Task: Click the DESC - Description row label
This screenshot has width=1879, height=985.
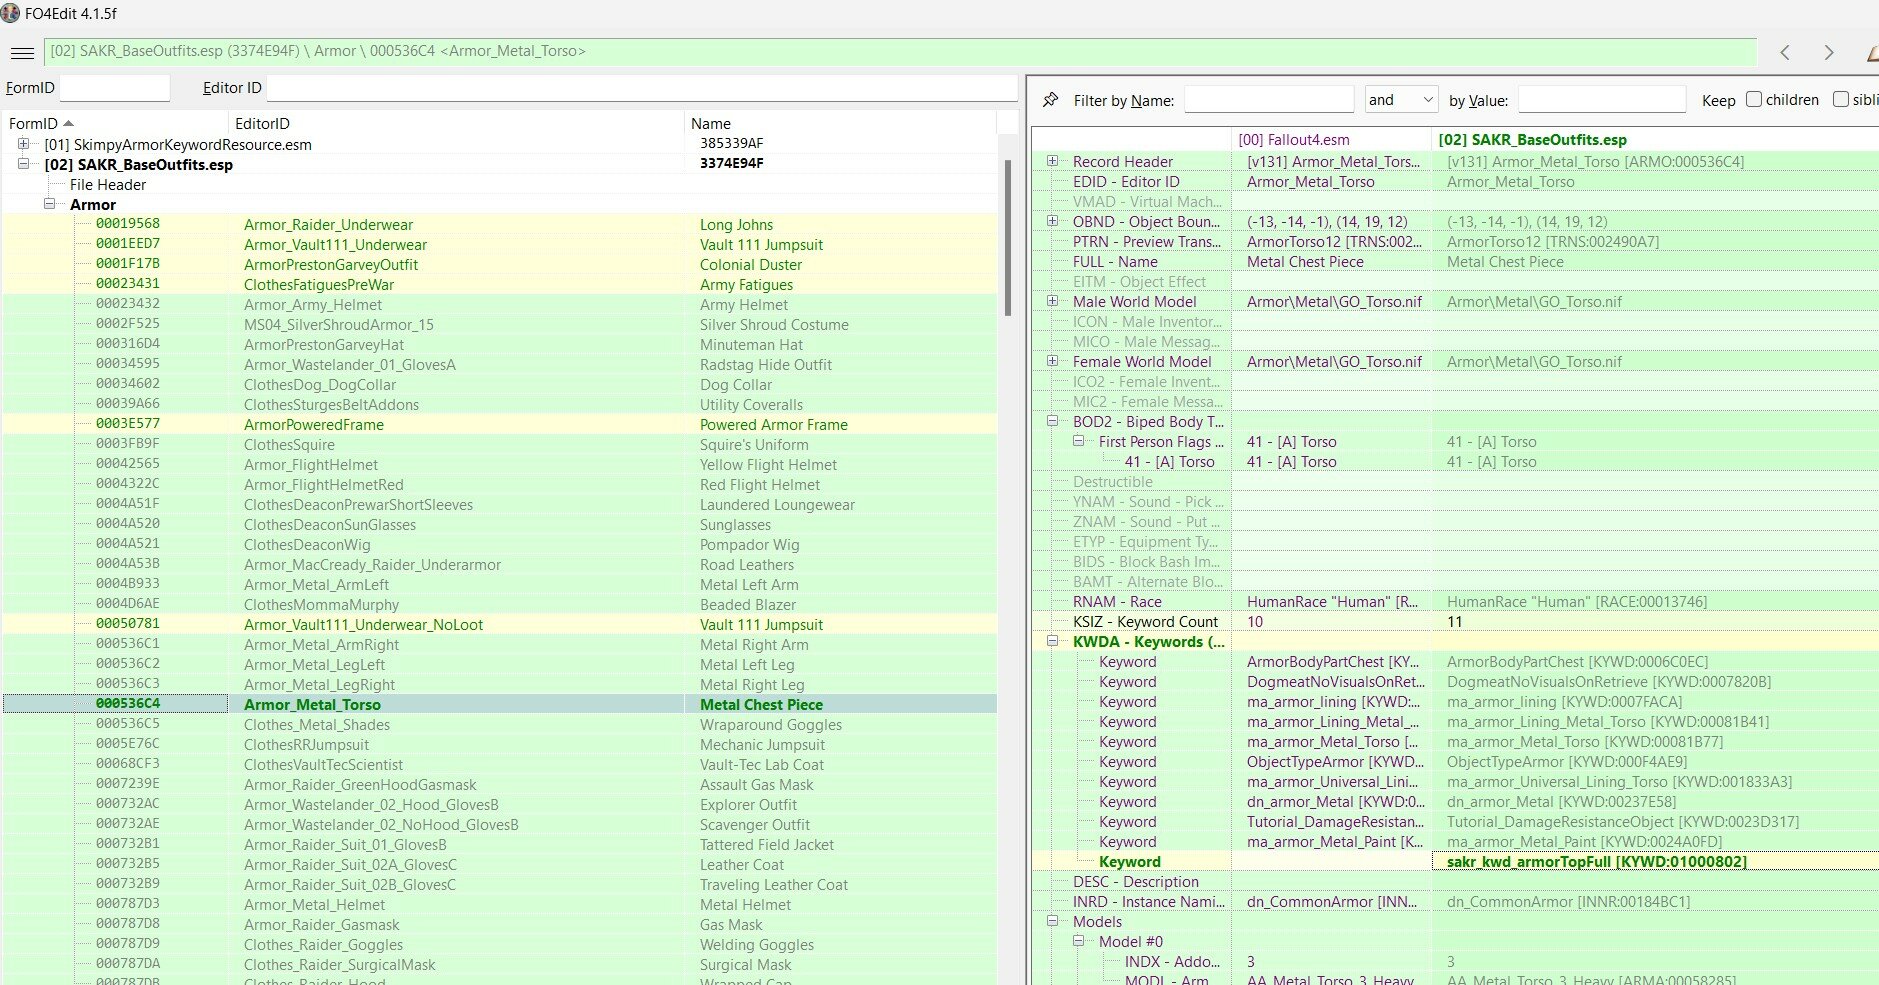Action: point(1136,881)
